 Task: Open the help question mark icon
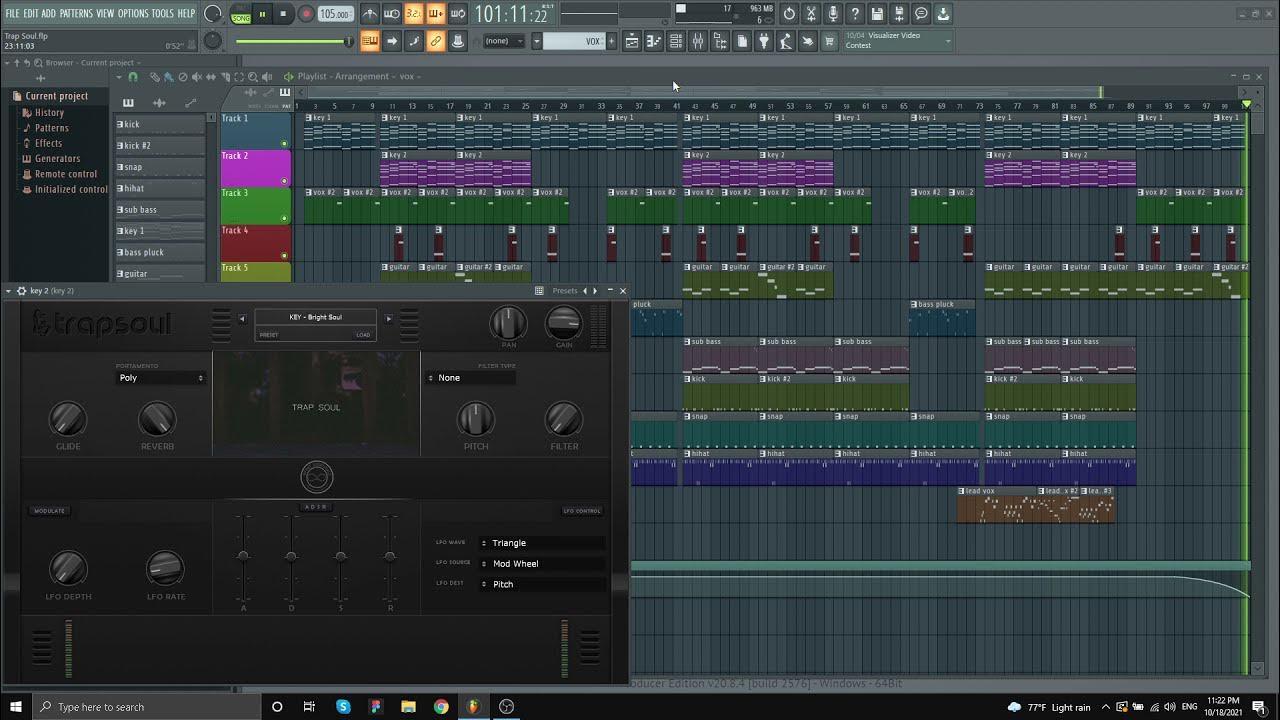pos(854,14)
